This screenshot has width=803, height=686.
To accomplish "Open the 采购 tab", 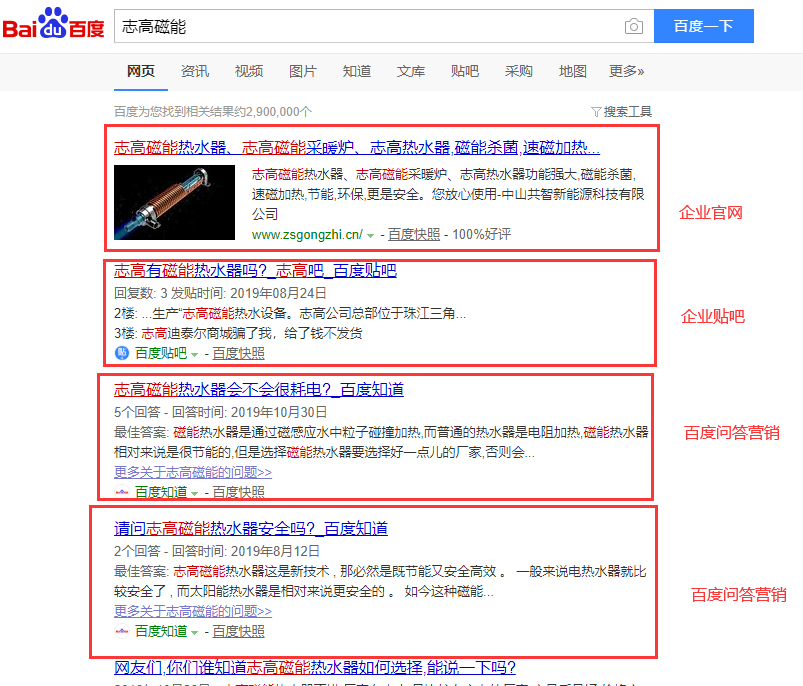I will point(519,71).
